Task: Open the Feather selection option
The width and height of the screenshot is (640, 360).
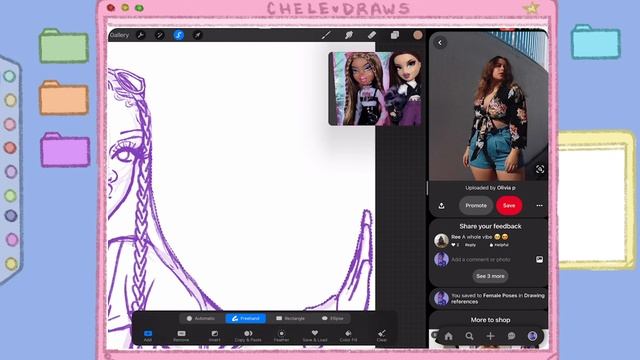Action: pos(281,336)
